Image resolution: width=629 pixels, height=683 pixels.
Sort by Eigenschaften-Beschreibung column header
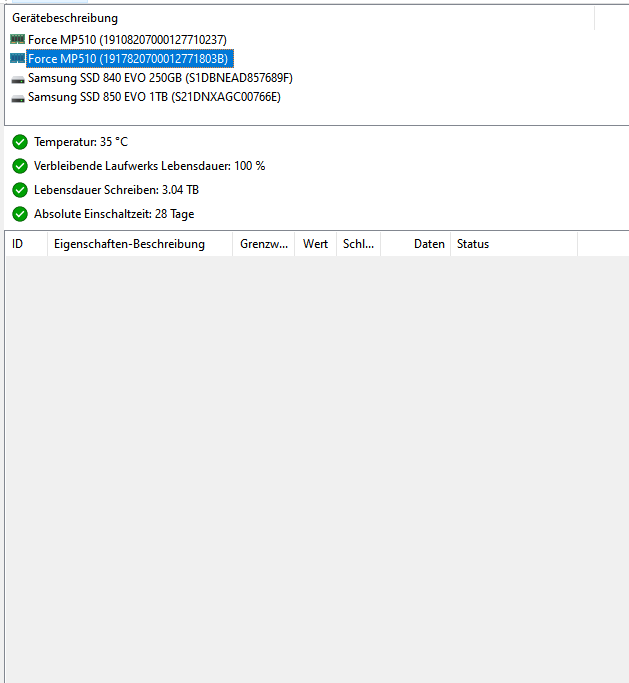(140, 244)
